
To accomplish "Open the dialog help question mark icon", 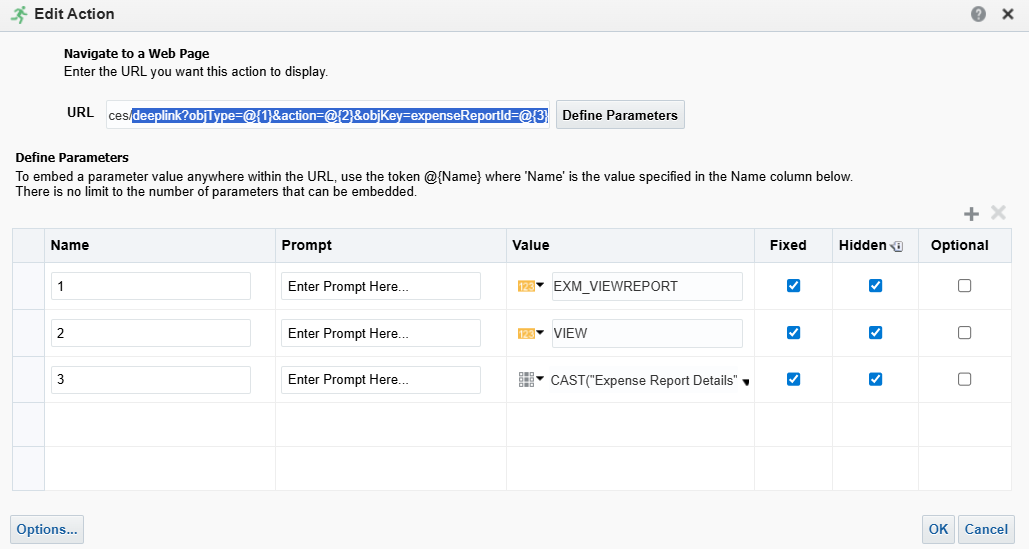I will pos(978,14).
